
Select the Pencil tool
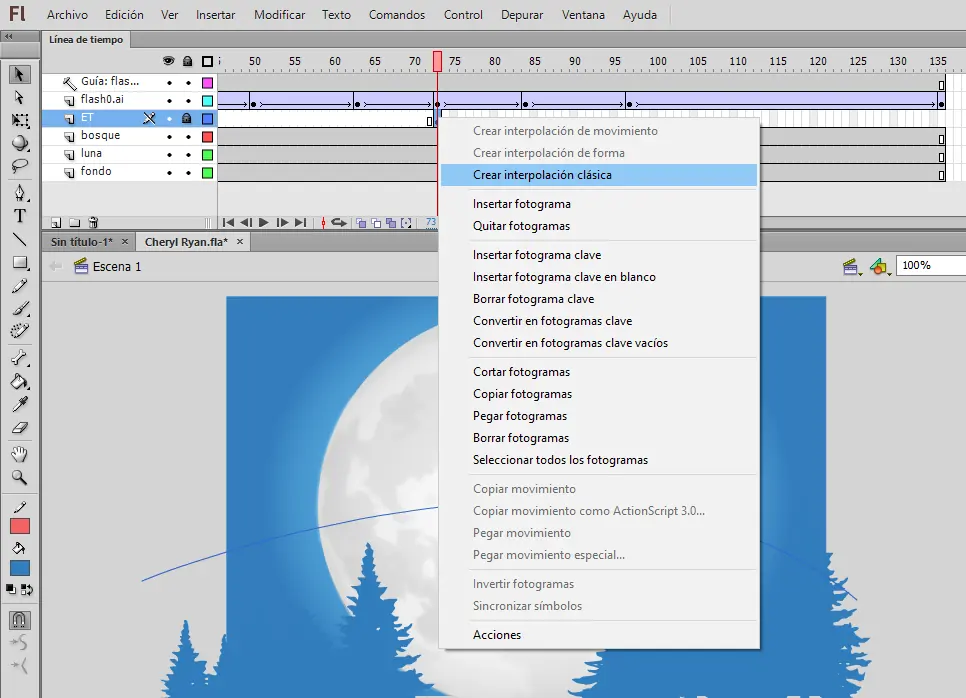[x=20, y=285]
